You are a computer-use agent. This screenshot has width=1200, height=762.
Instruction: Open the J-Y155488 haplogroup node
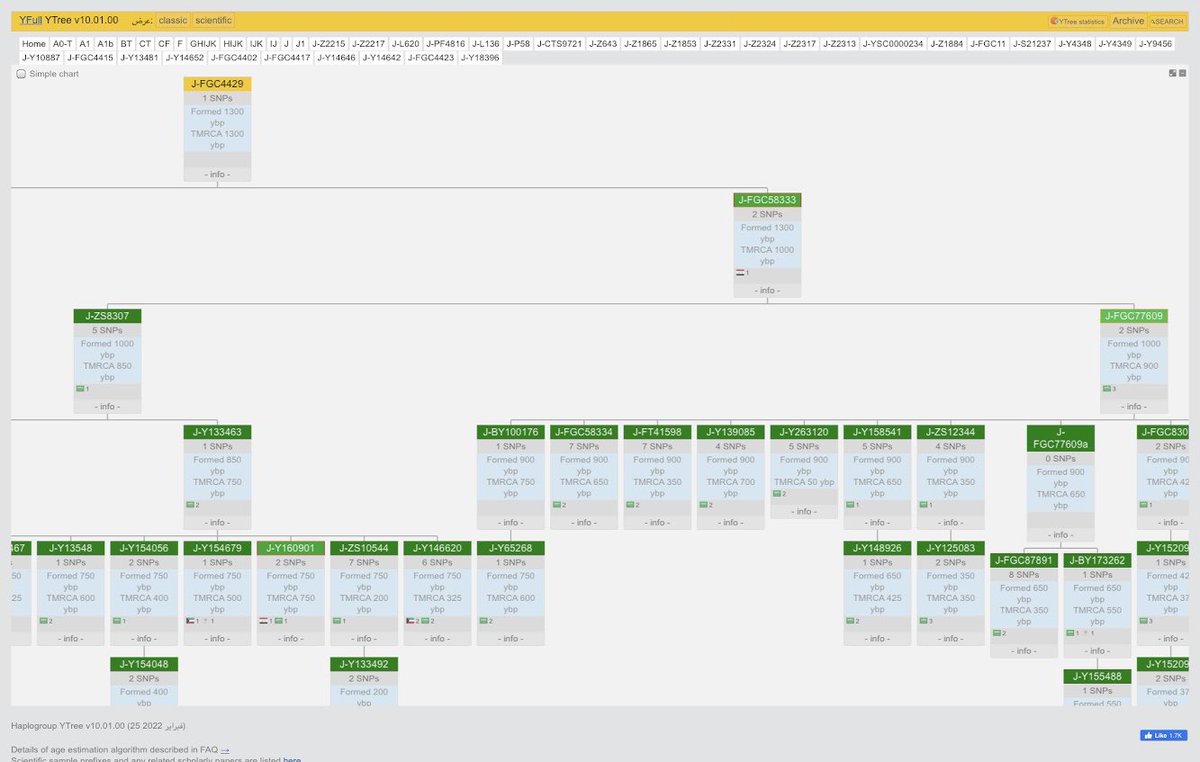[1098, 676]
